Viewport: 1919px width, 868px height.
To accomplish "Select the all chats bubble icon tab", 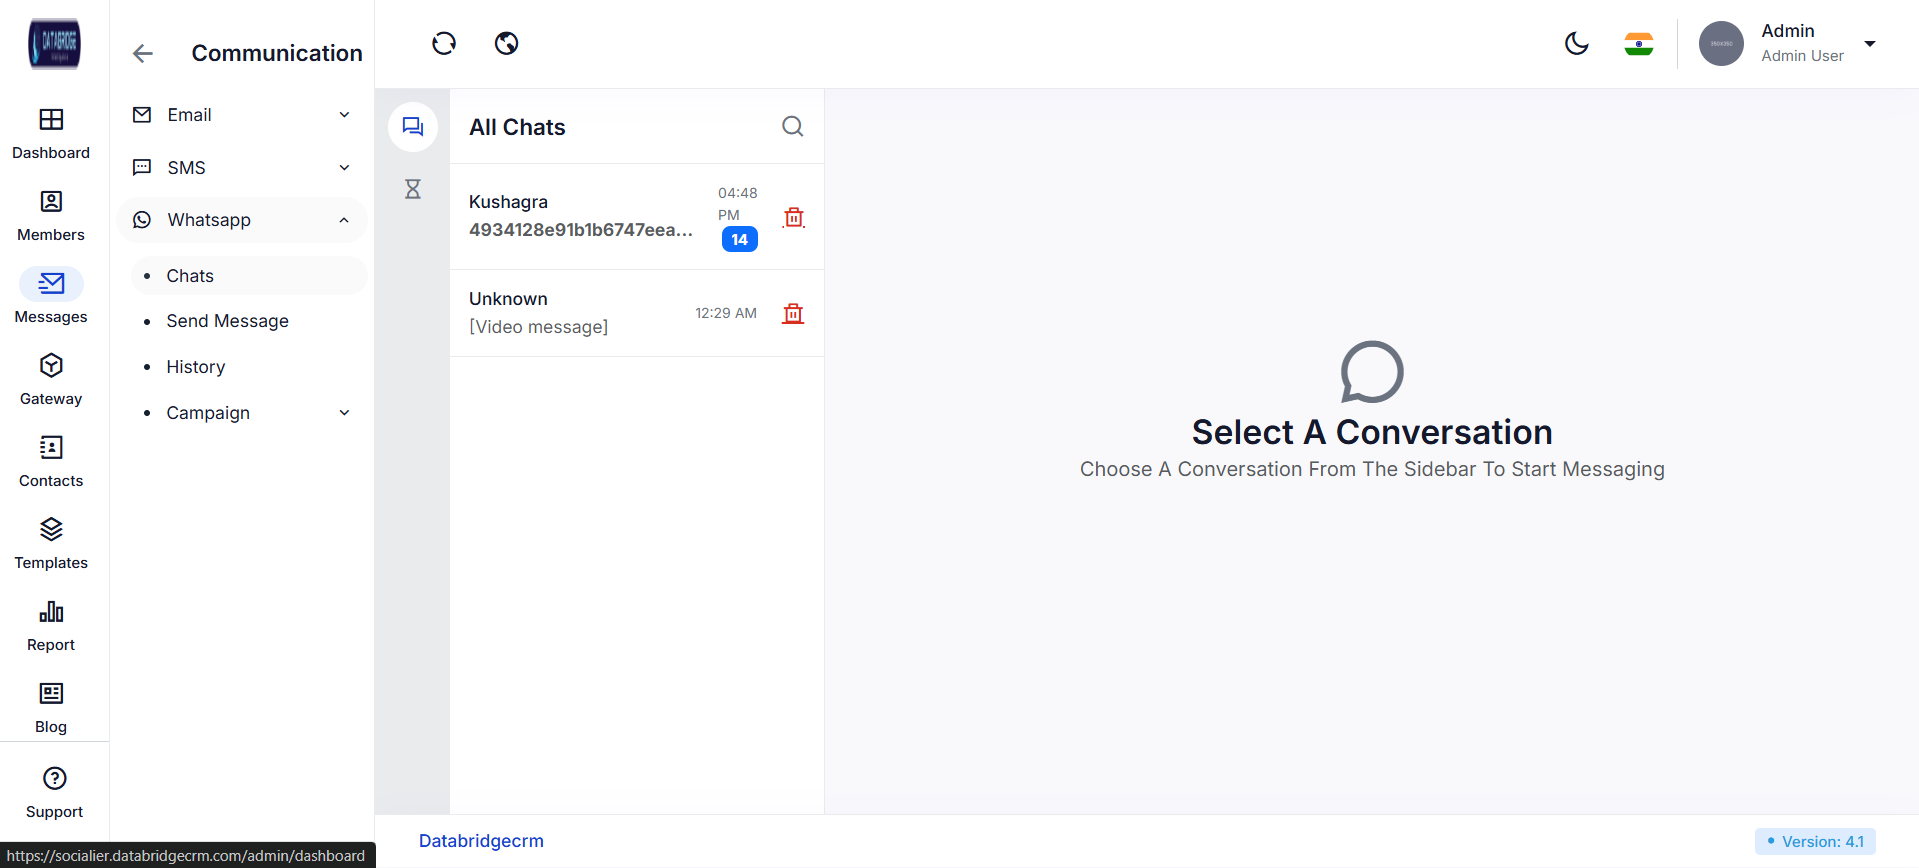I will 412,127.
